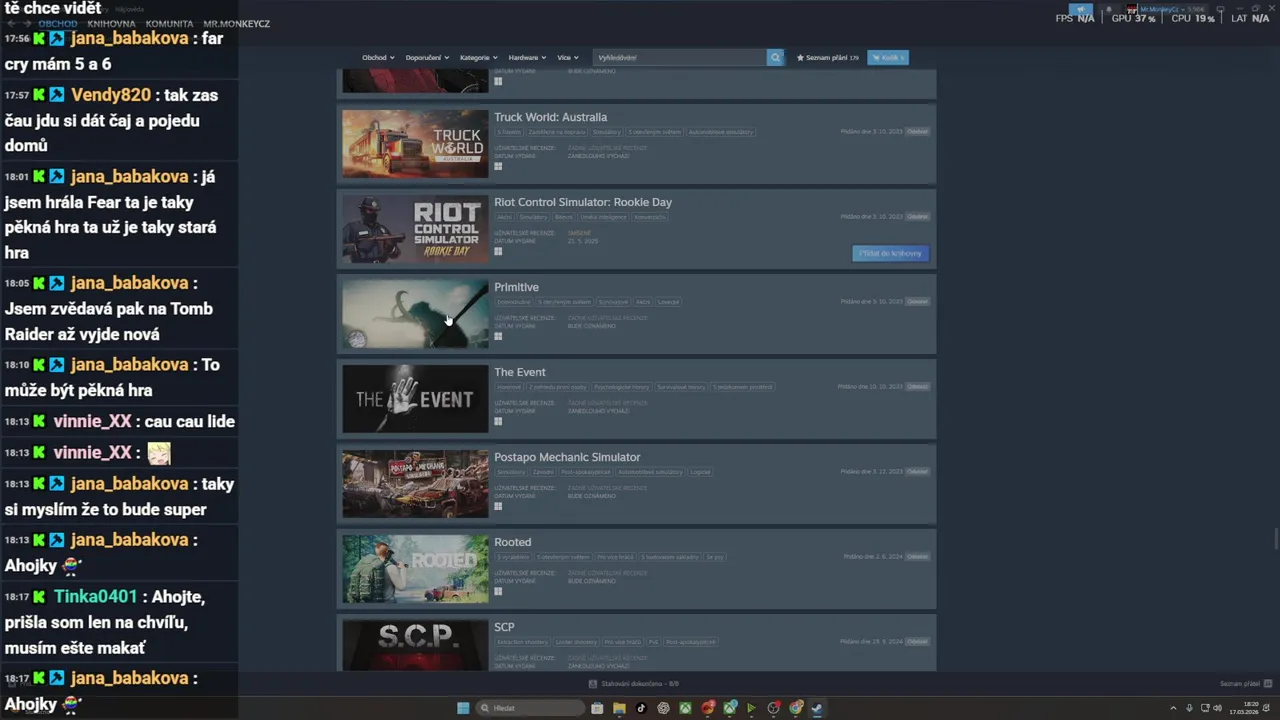Click the Primitive mammoth thumbnail

tap(415, 314)
